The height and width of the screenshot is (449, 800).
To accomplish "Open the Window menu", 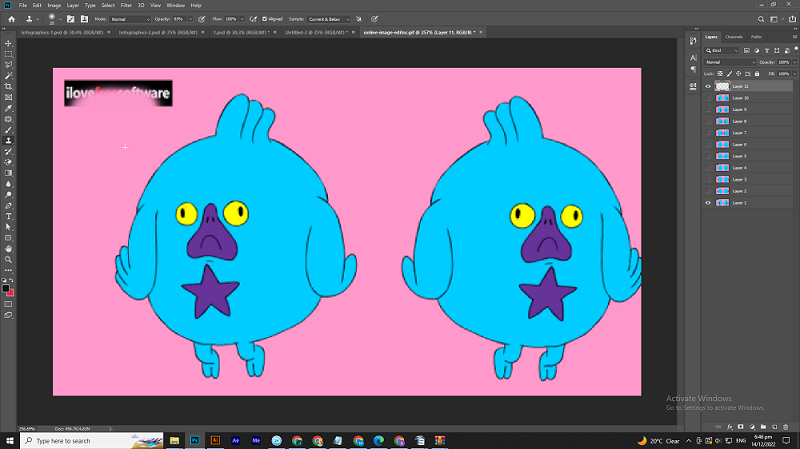I will click(x=176, y=5).
